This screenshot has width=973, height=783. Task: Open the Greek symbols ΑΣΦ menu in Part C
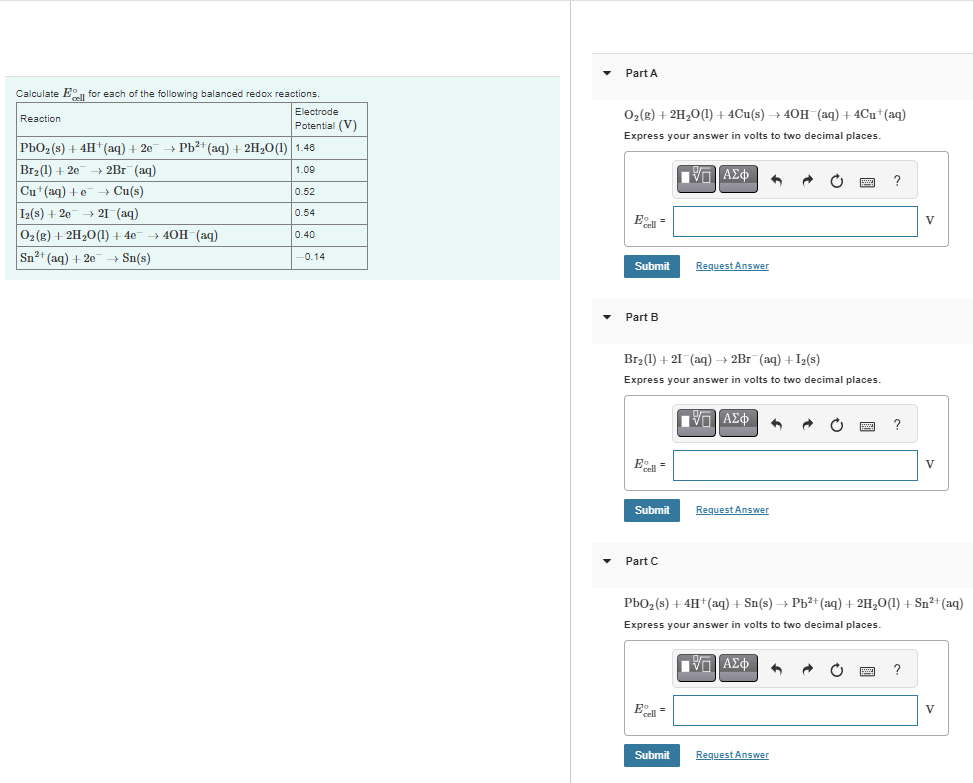coord(737,667)
